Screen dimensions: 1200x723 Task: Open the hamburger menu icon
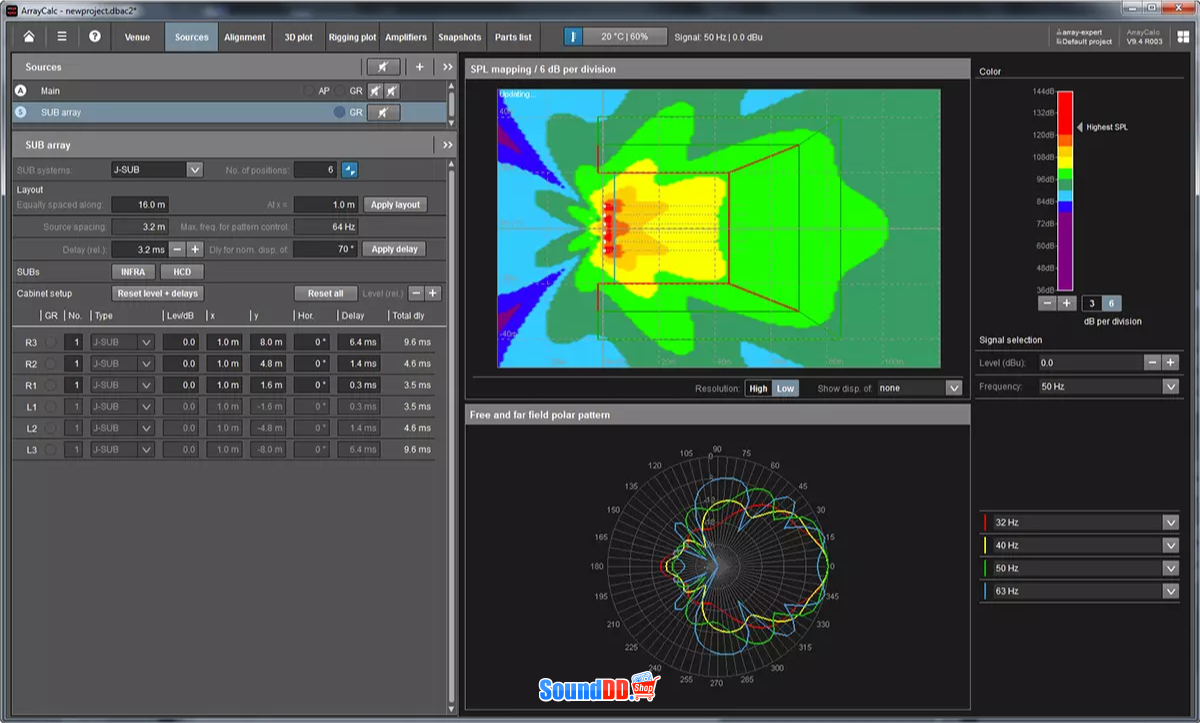click(x=62, y=37)
